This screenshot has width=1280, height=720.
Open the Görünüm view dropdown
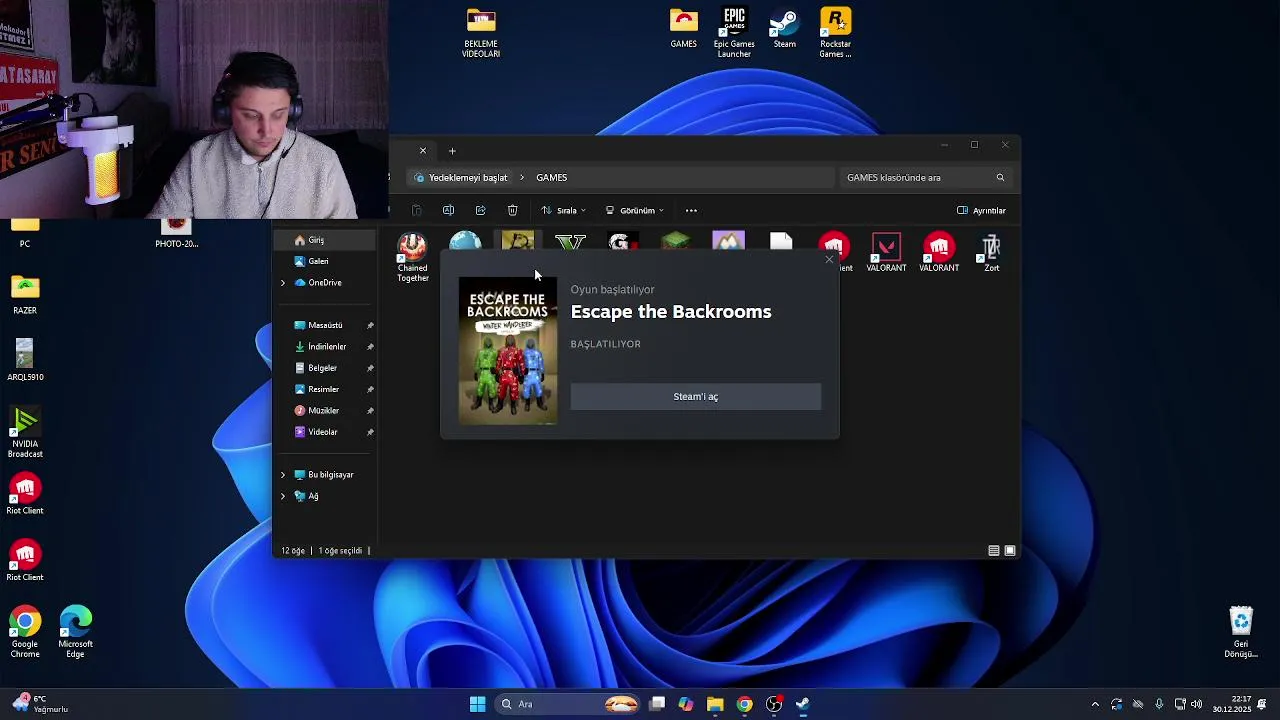[x=634, y=210]
